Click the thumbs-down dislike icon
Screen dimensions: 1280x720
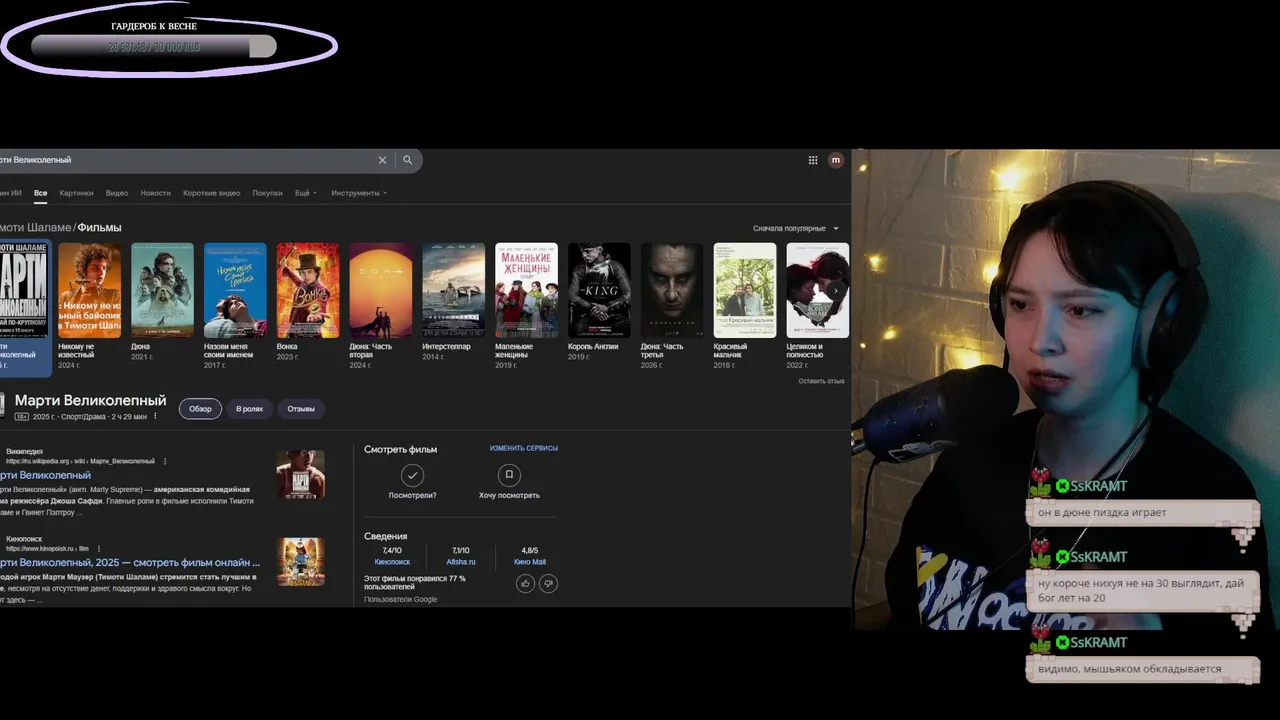548,583
